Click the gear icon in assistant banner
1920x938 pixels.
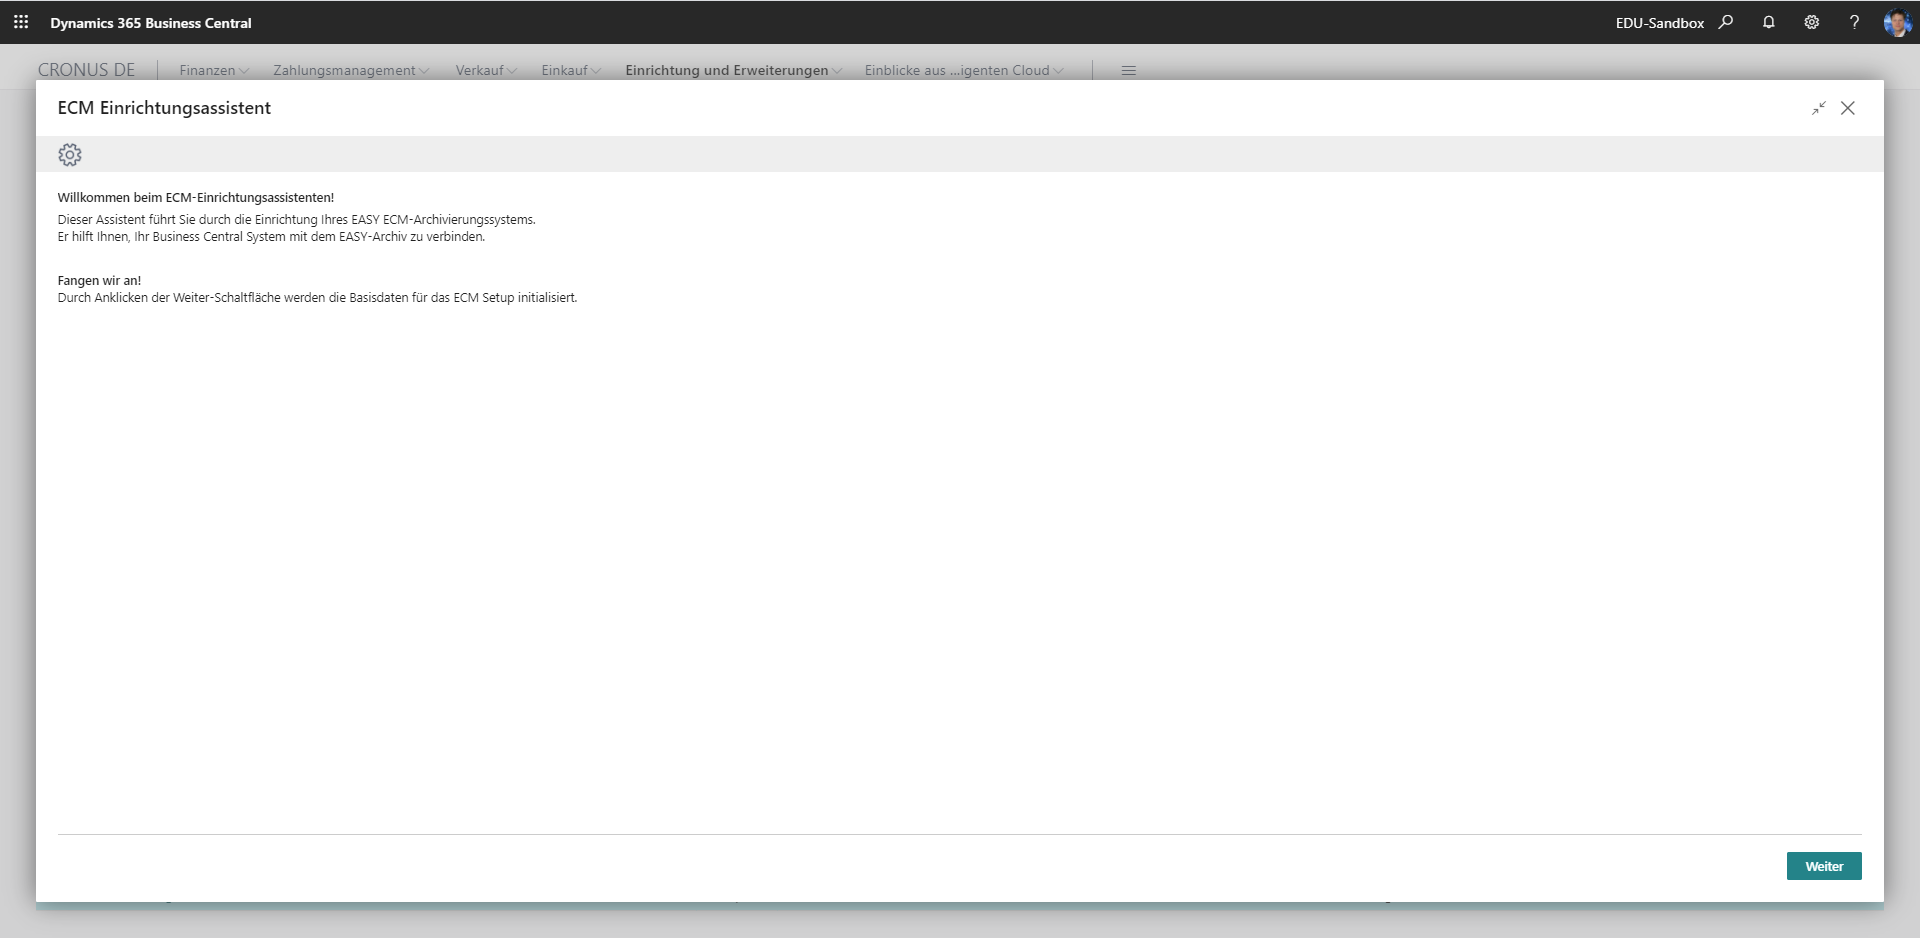[x=70, y=155]
